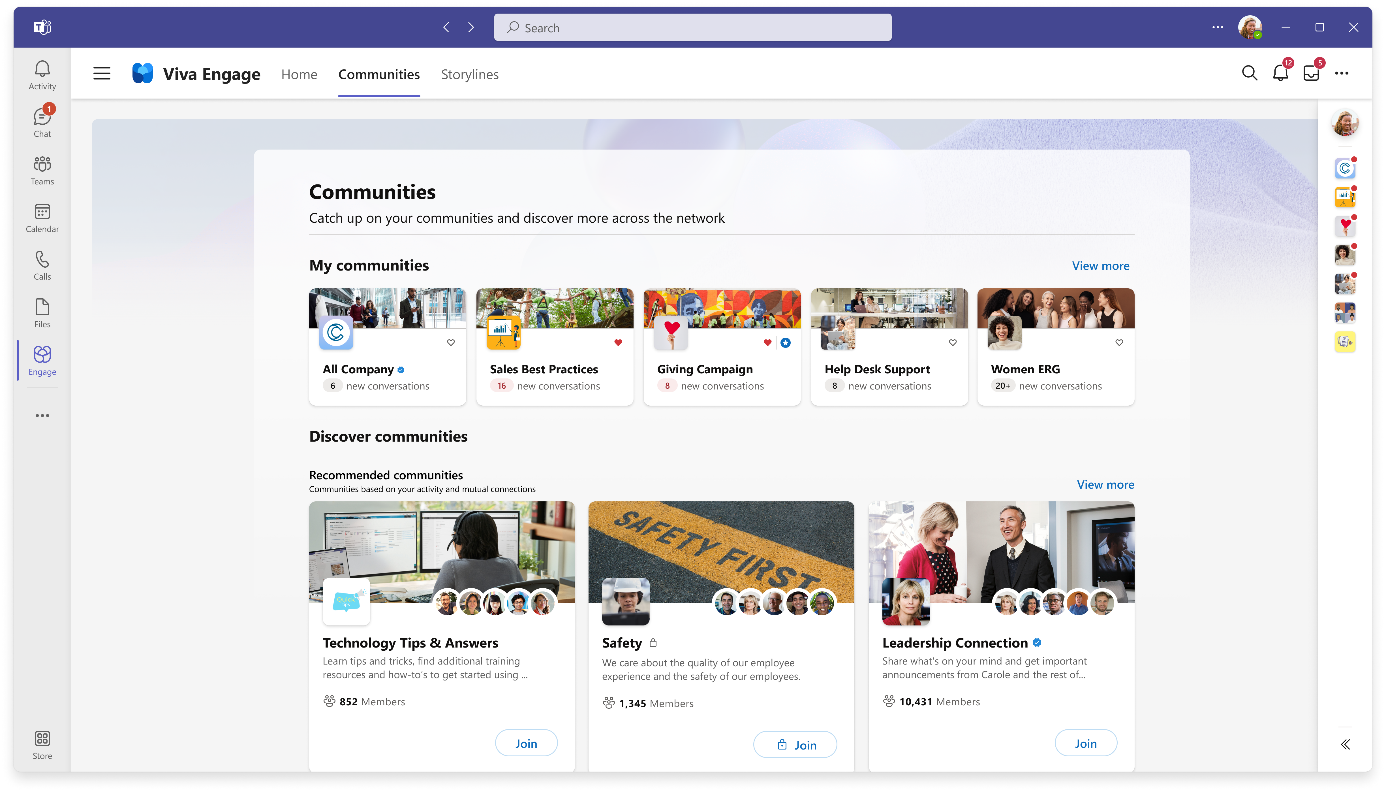Join the Safety community
The width and height of the screenshot is (1386, 792).
(x=795, y=744)
